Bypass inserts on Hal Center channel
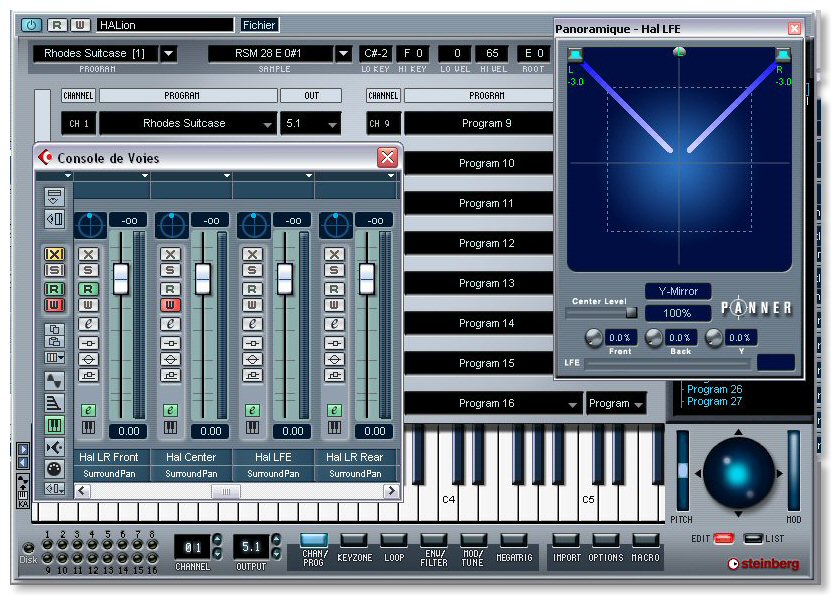The height and width of the screenshot is (595, 831). pyautogui.click(x=170, y=343)
